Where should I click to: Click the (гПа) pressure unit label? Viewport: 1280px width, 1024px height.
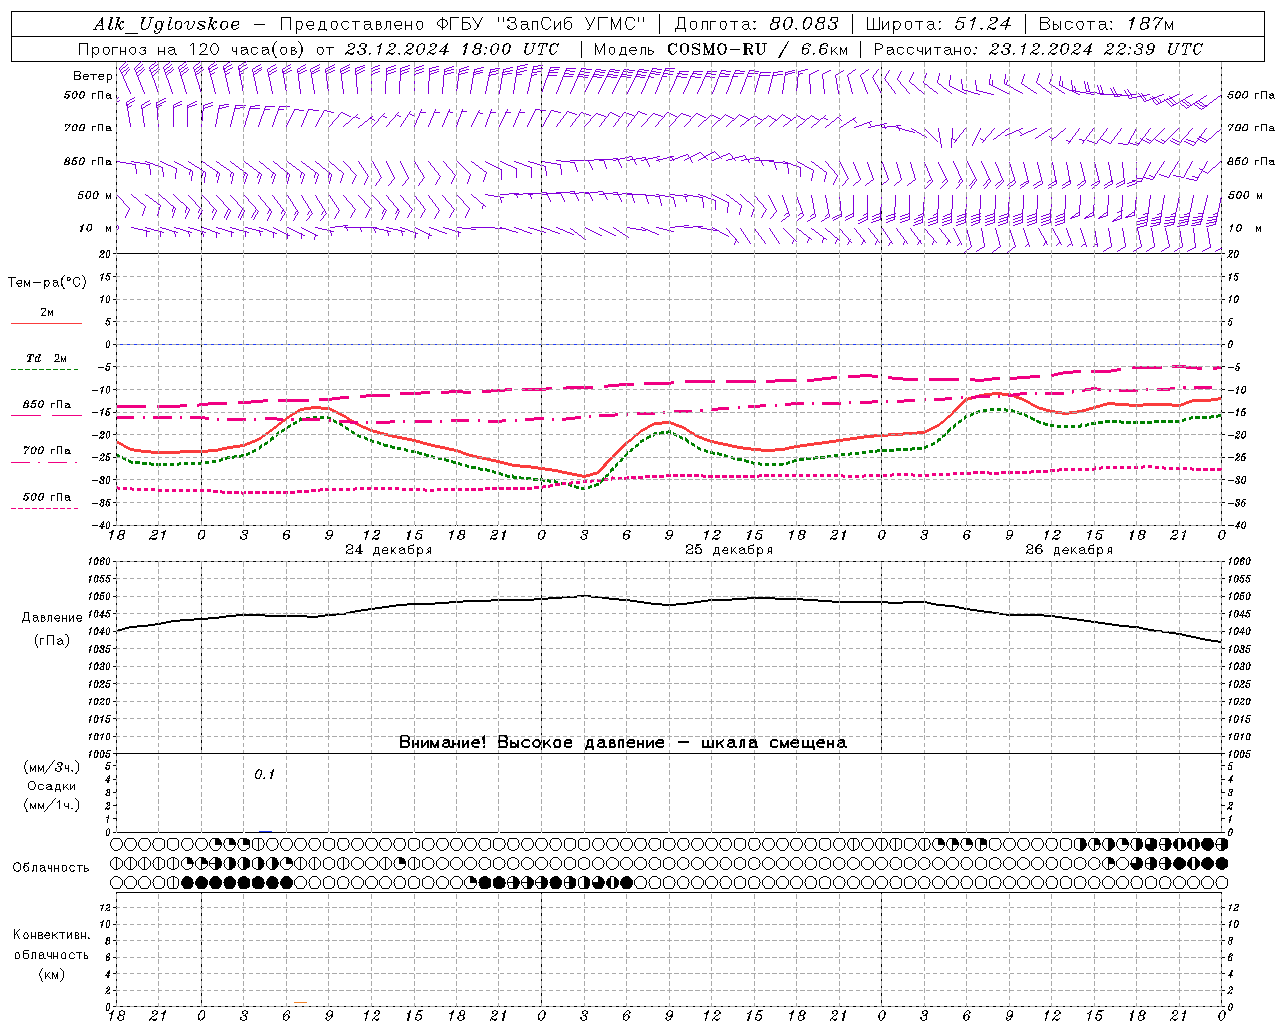coord(52,641)
